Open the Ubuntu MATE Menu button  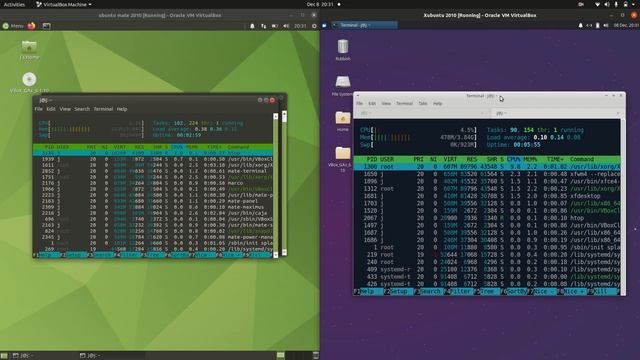[13, 26]
